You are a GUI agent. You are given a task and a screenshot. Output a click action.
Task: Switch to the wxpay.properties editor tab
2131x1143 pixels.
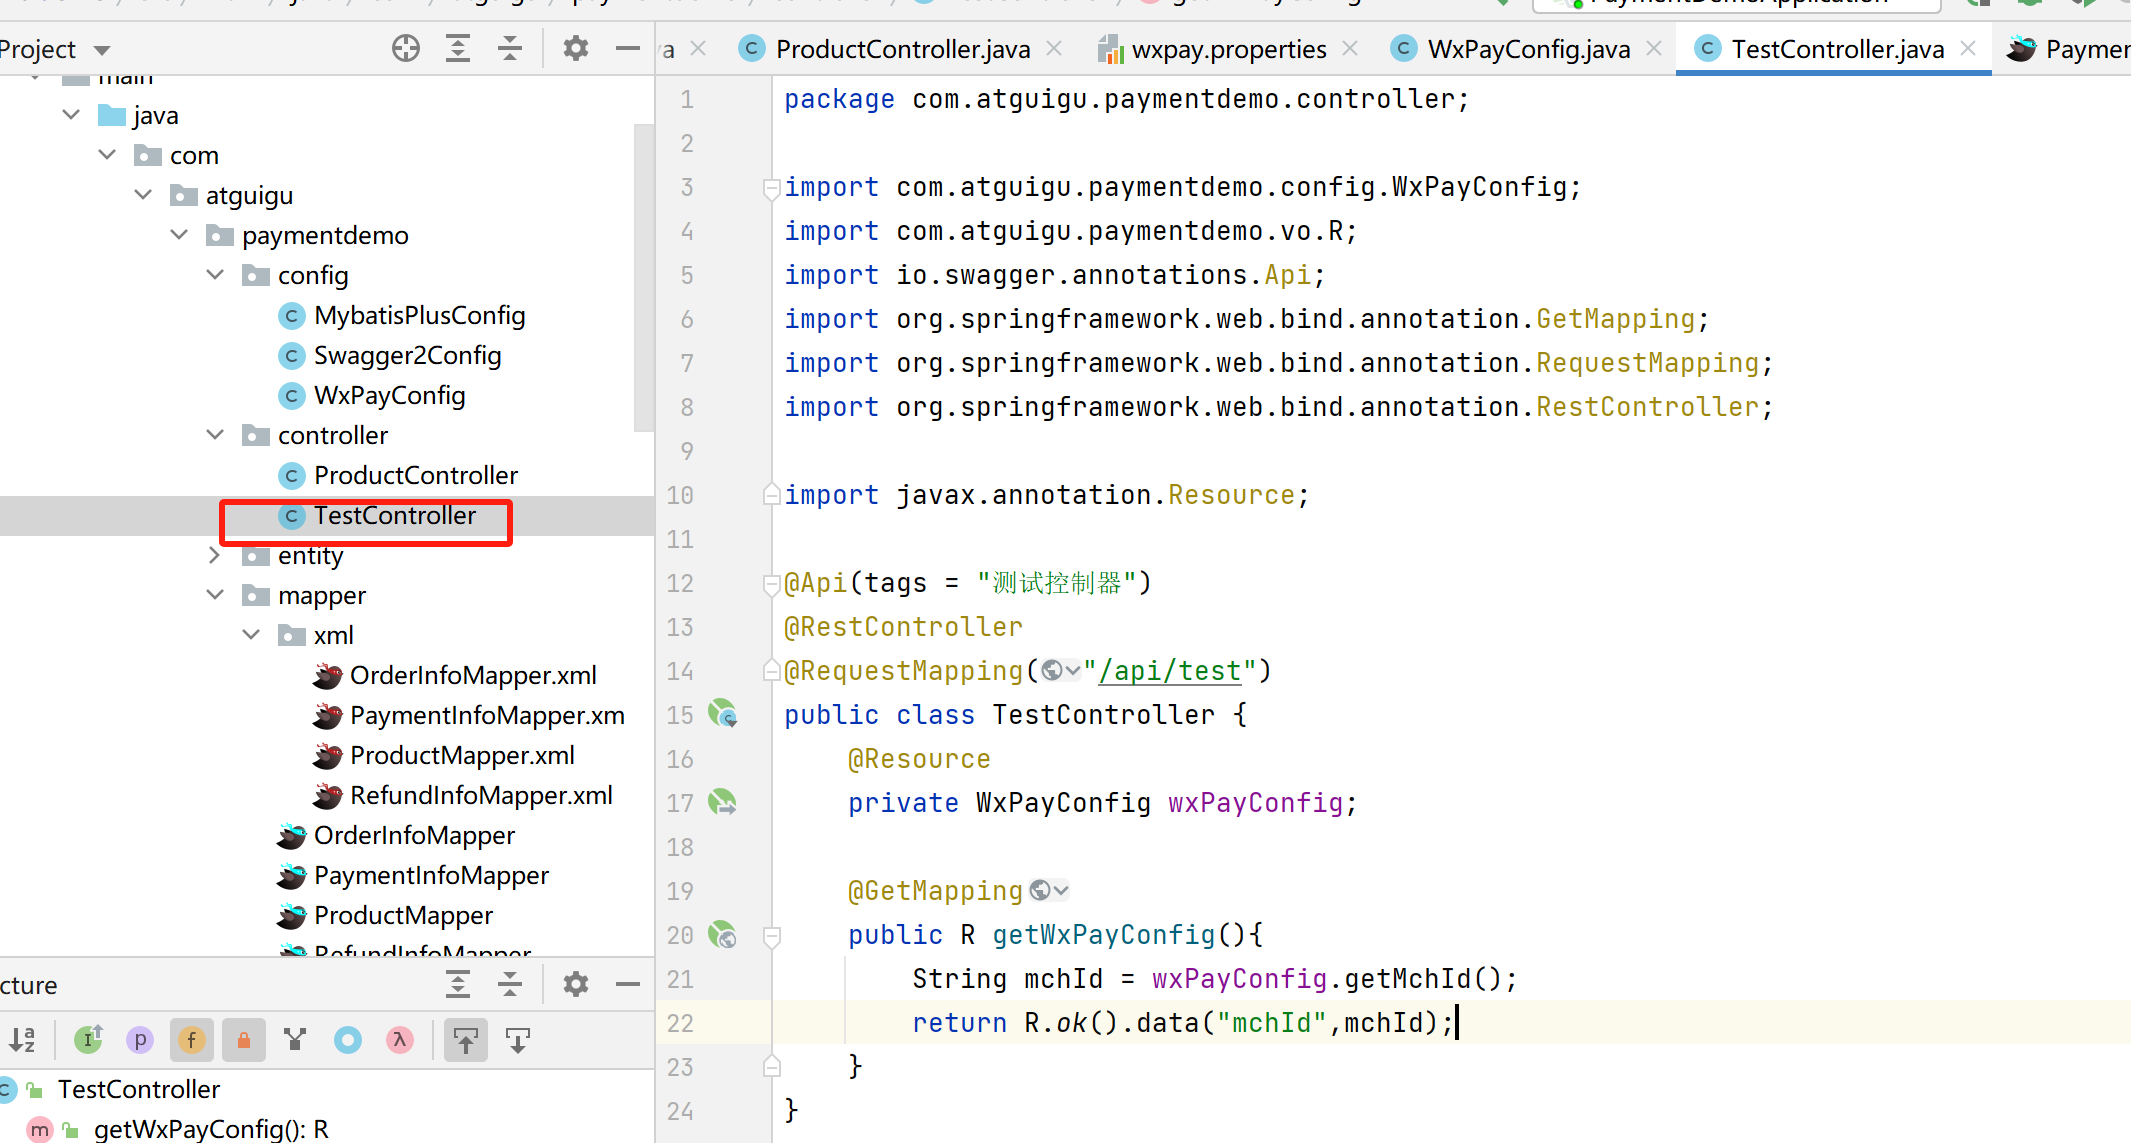tap(1227, 49)
